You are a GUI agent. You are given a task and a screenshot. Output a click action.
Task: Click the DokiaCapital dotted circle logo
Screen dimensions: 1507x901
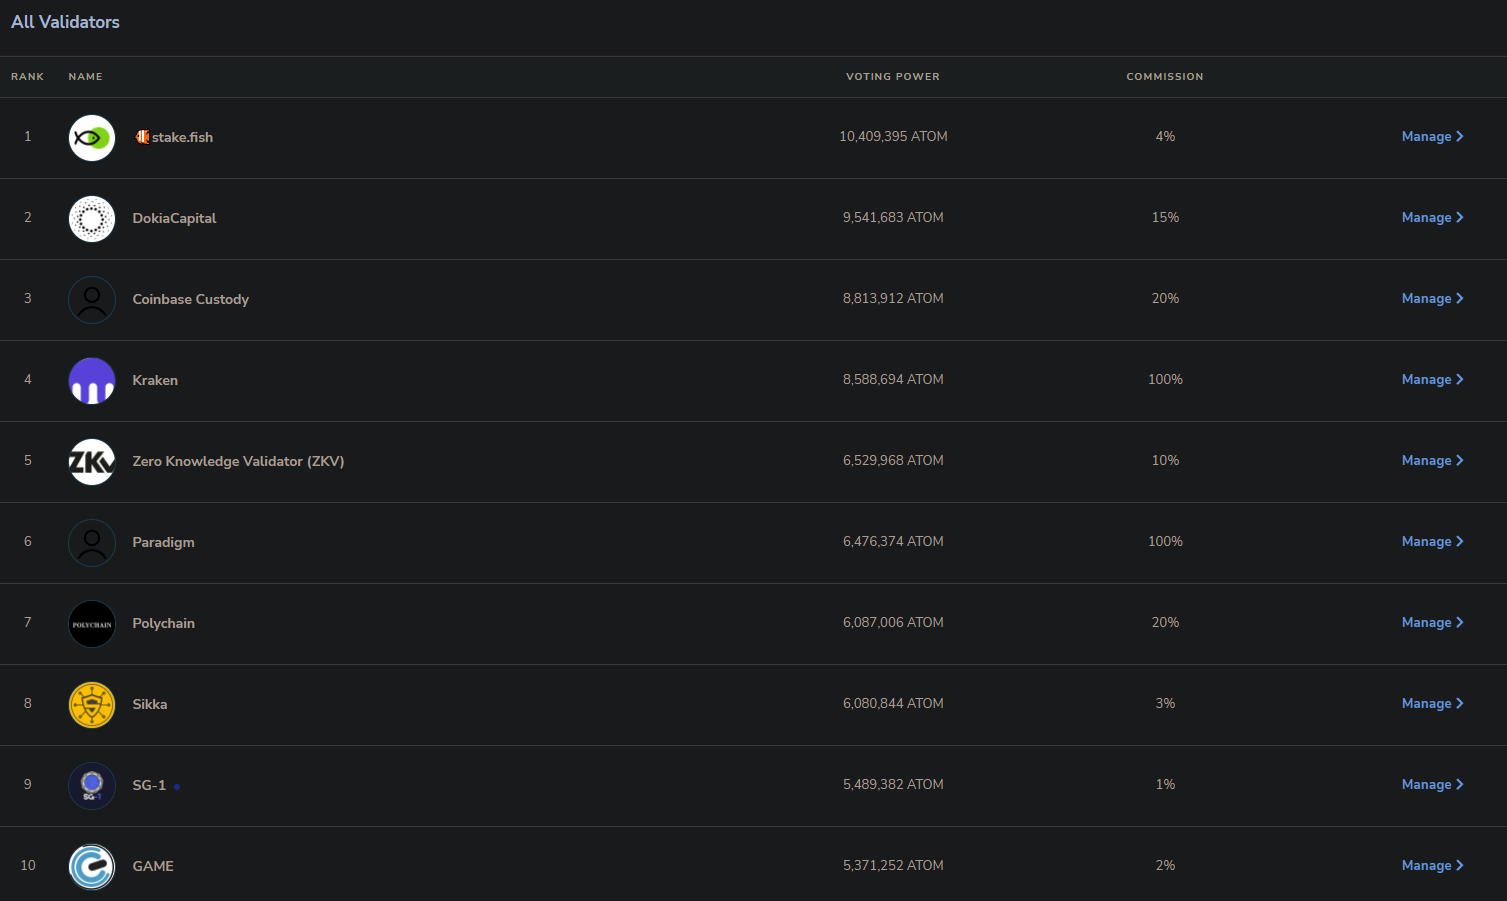pos(92,219)
